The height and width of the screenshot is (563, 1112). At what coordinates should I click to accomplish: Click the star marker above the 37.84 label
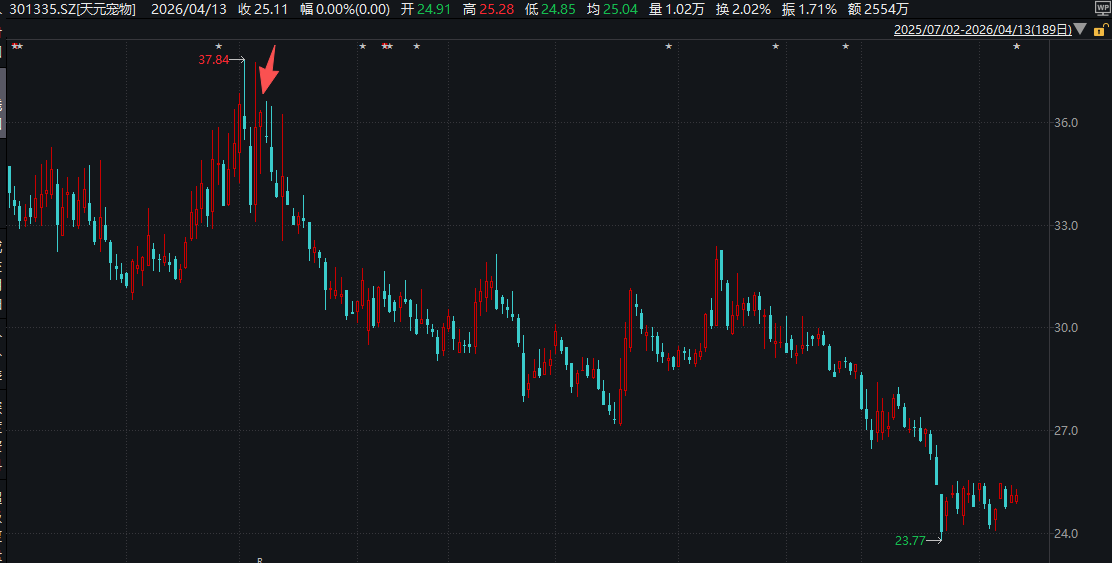point(219,47)
